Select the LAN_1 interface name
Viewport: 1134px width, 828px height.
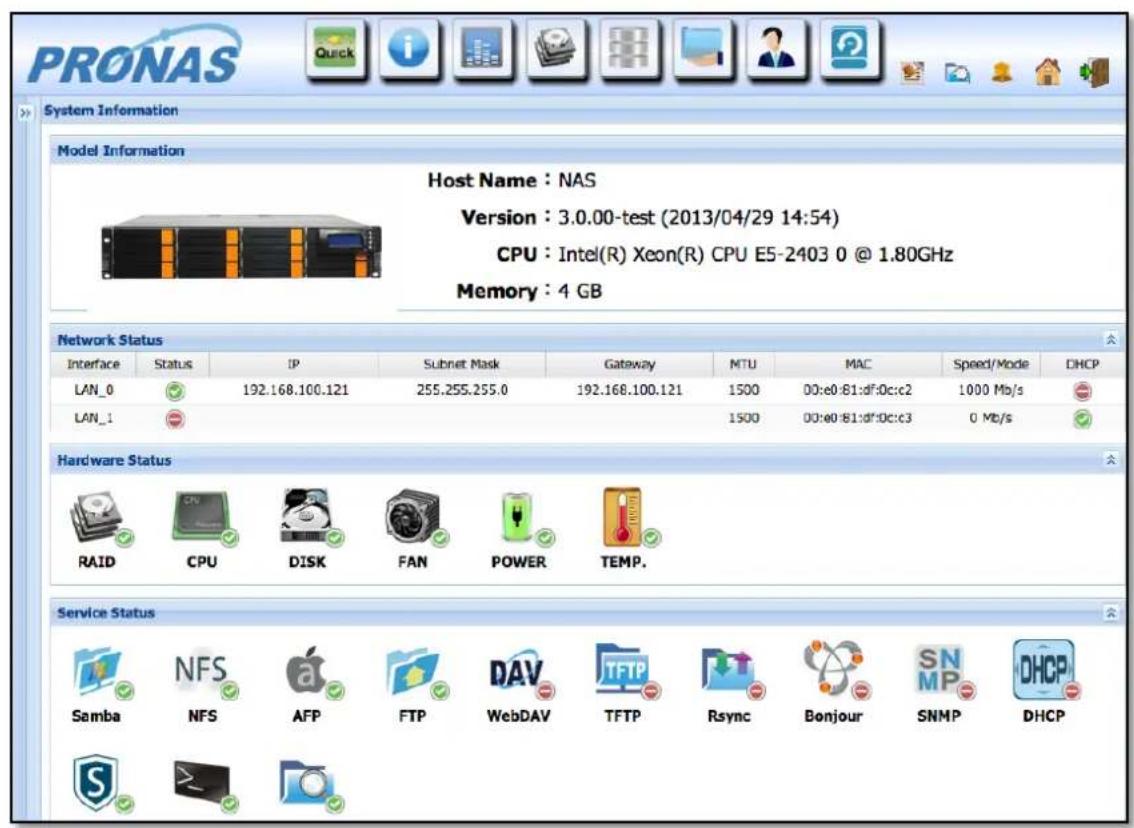pyautogui.click(x=94, y=418)
